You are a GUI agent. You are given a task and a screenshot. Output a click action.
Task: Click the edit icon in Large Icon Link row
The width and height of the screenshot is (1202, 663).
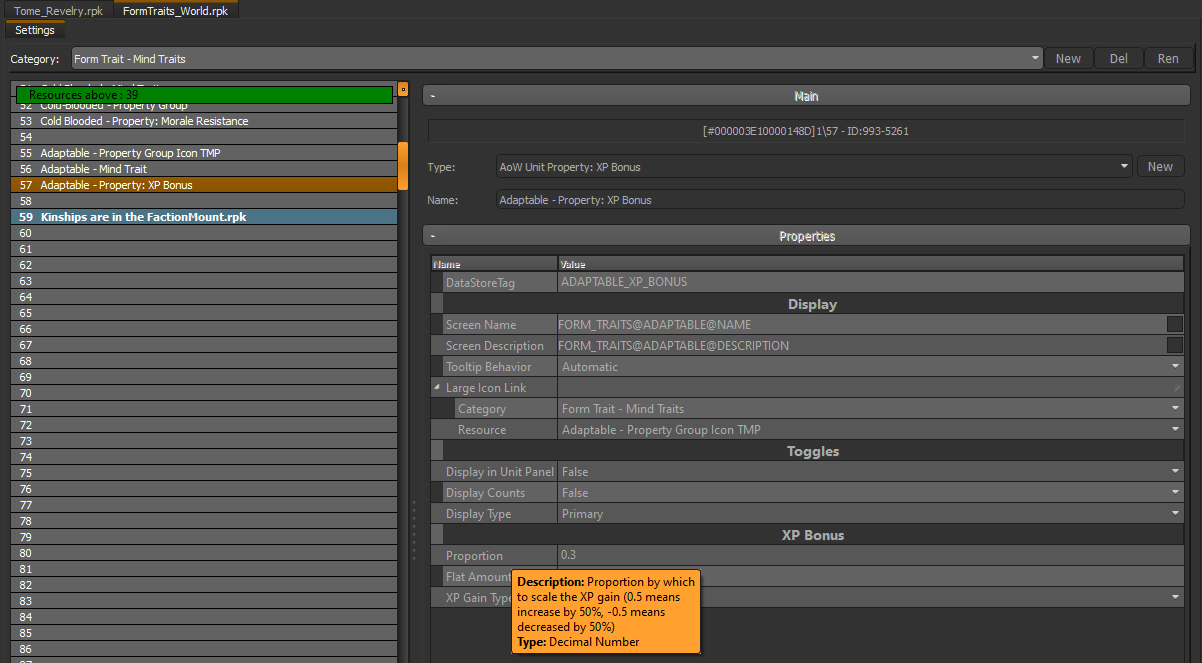point(1176,388)
